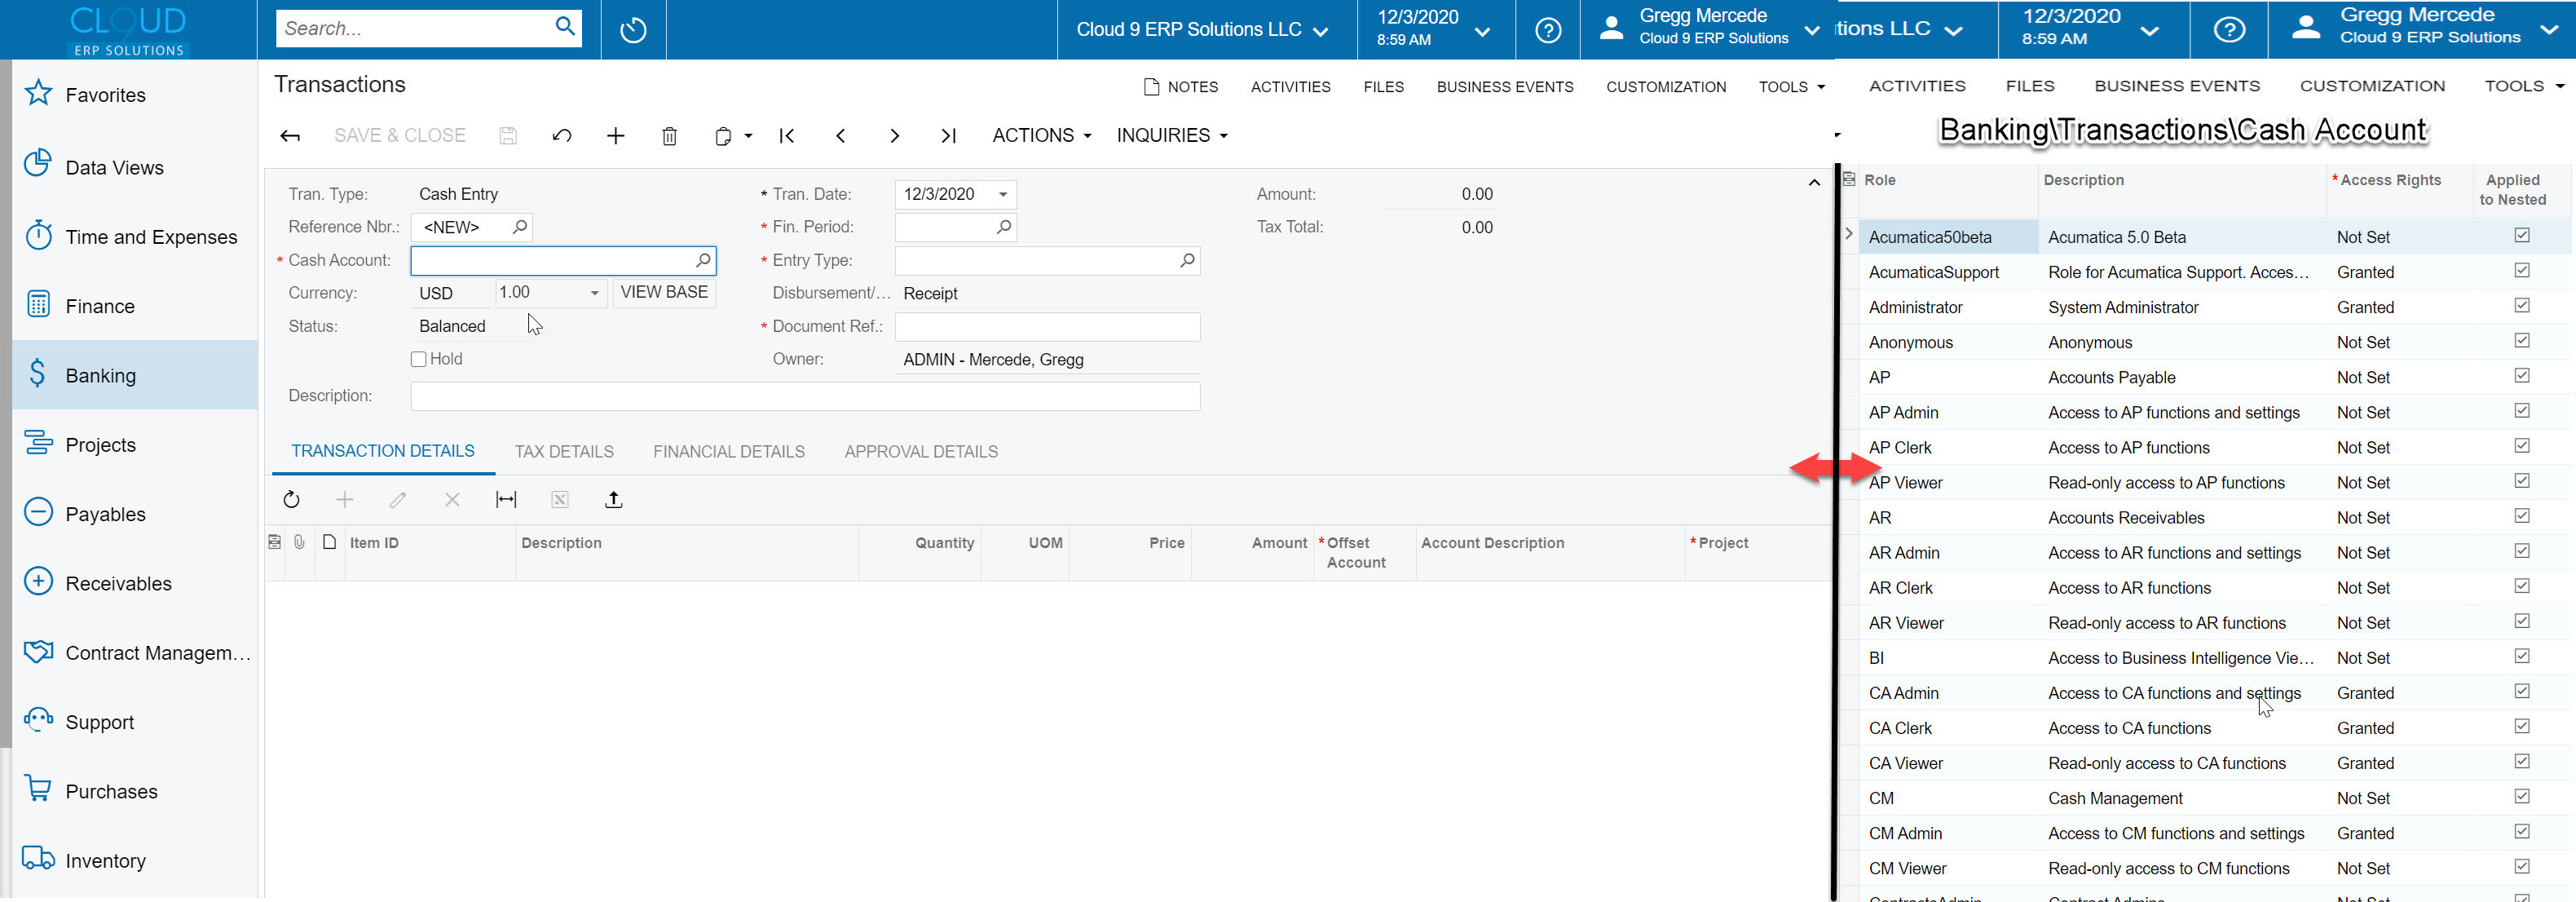
Task: Undo changes with the cancel icon
Action: tap(562, 136)
